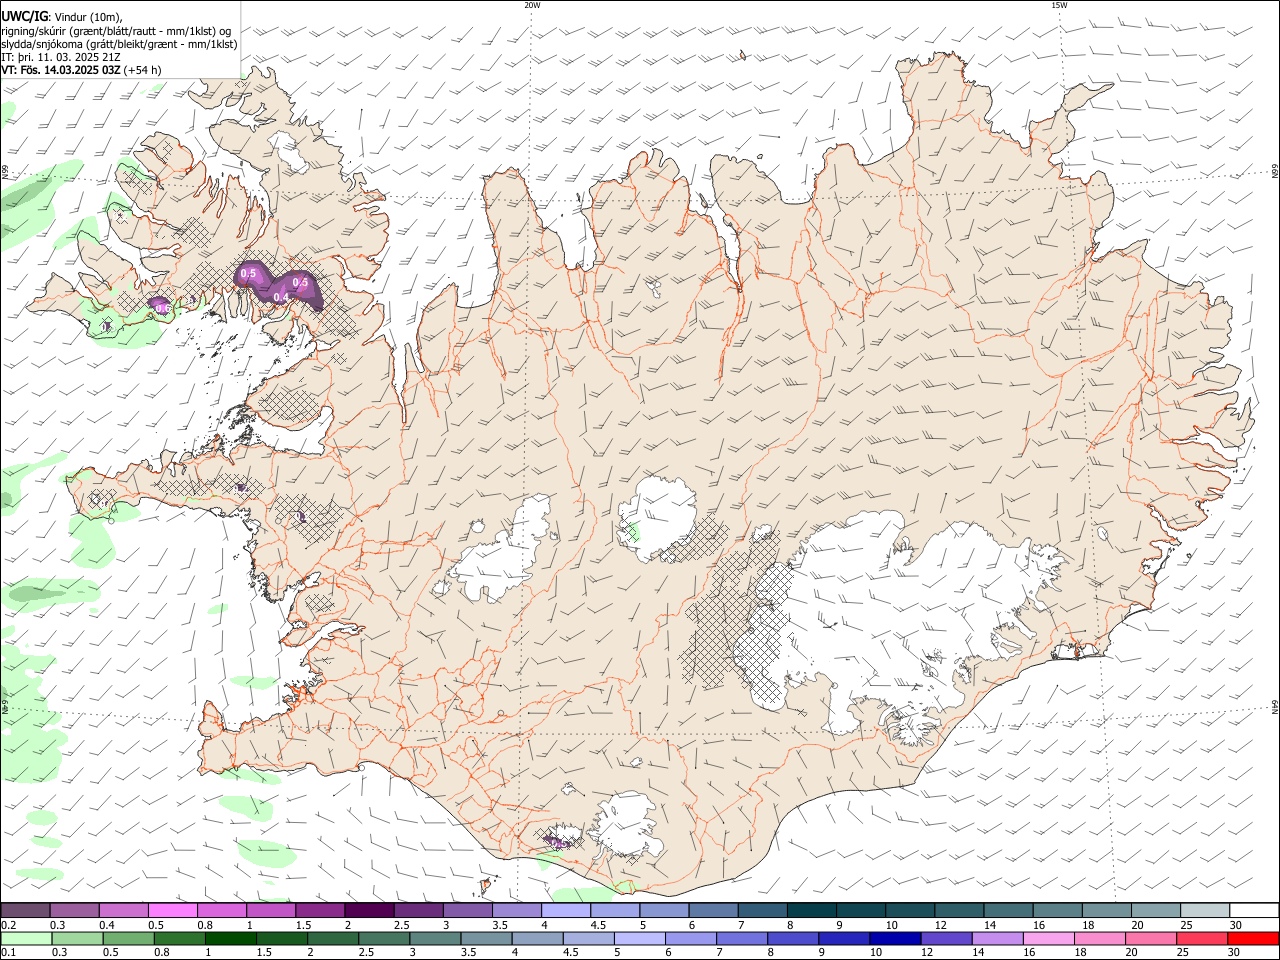This screenshot has height=960, width=1280.
Task: Click the 15W longitude label
Action: [1059, 5]
